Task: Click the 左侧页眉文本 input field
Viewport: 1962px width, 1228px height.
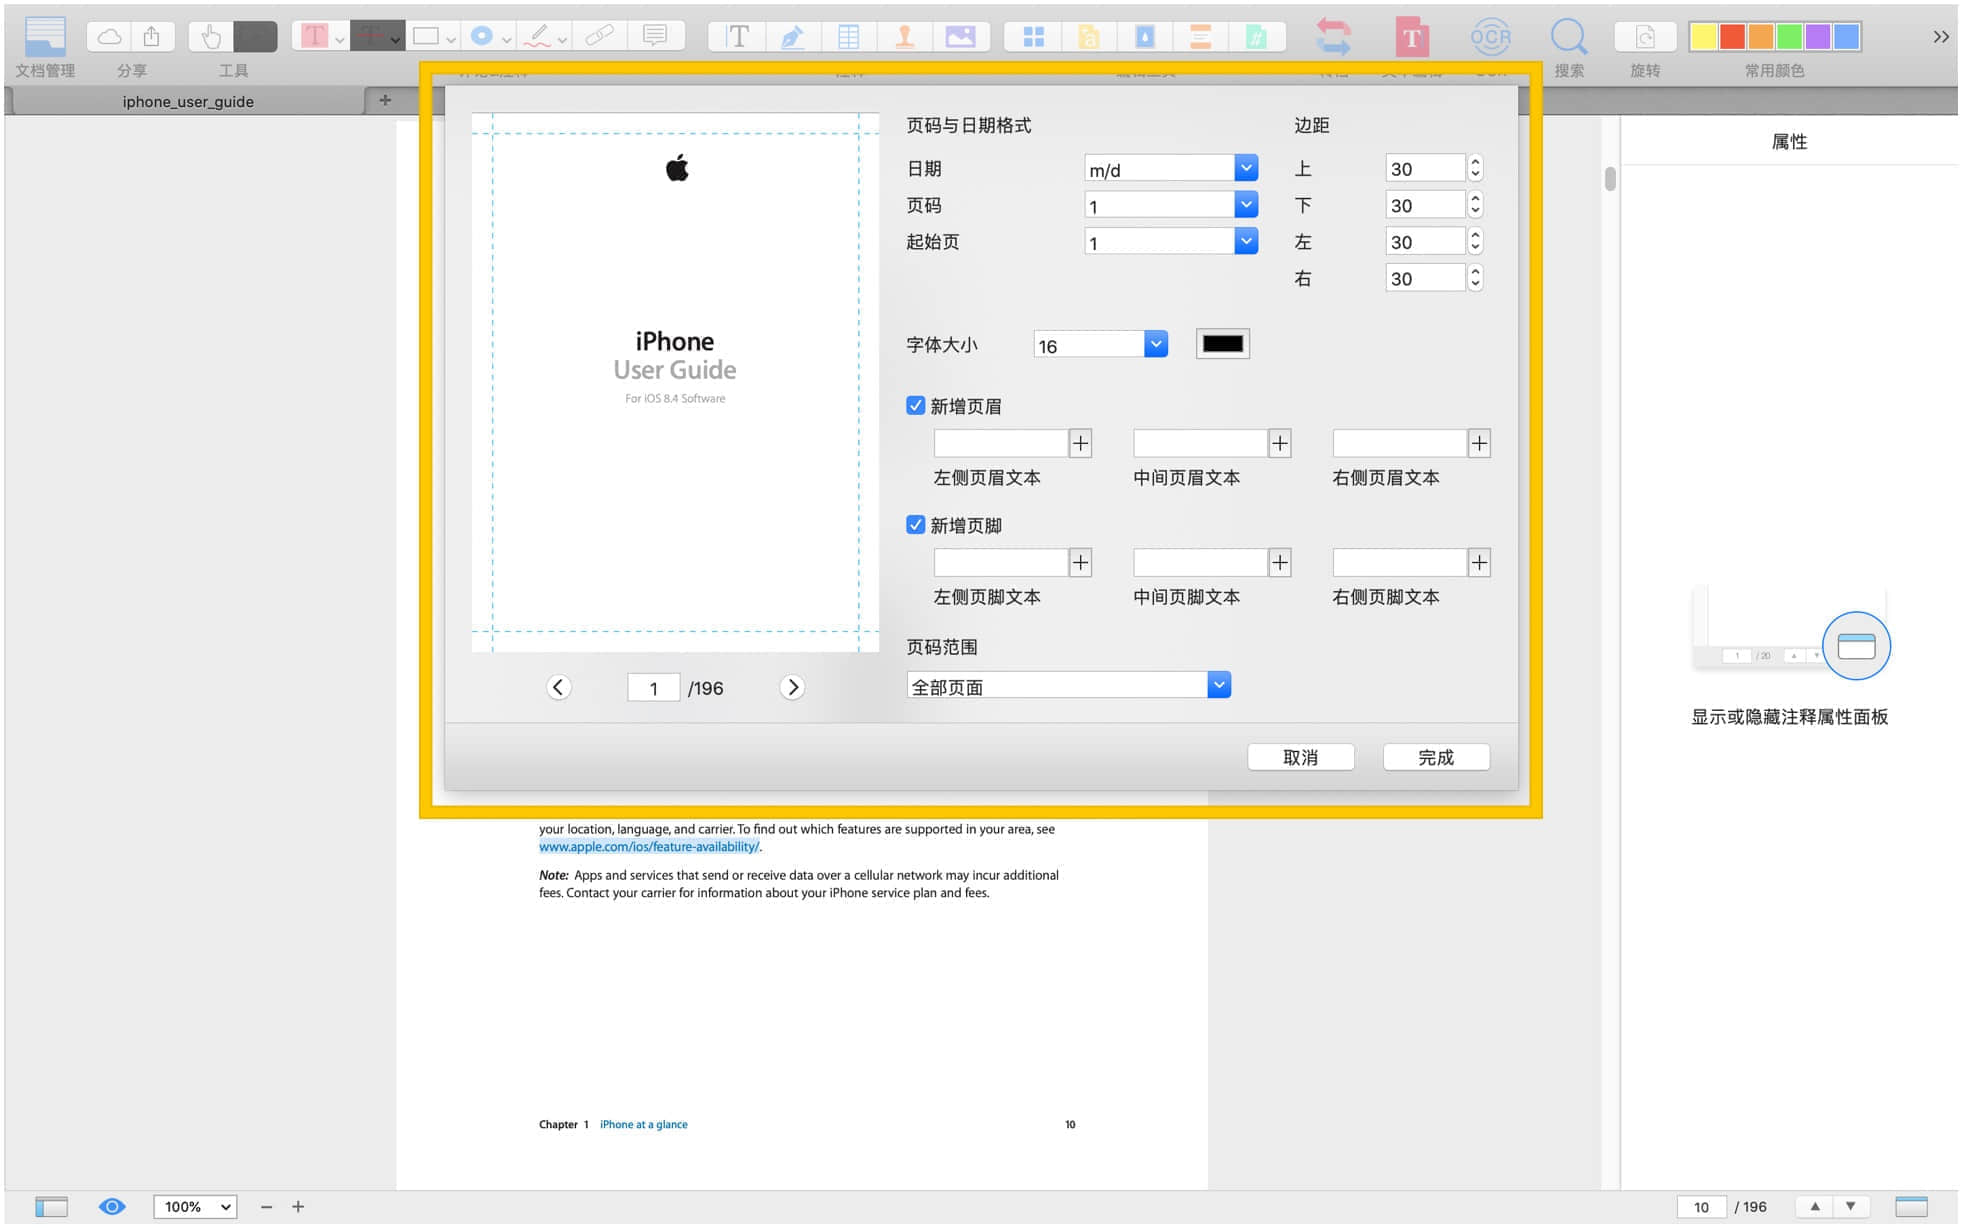Action: coord(1000,443)
